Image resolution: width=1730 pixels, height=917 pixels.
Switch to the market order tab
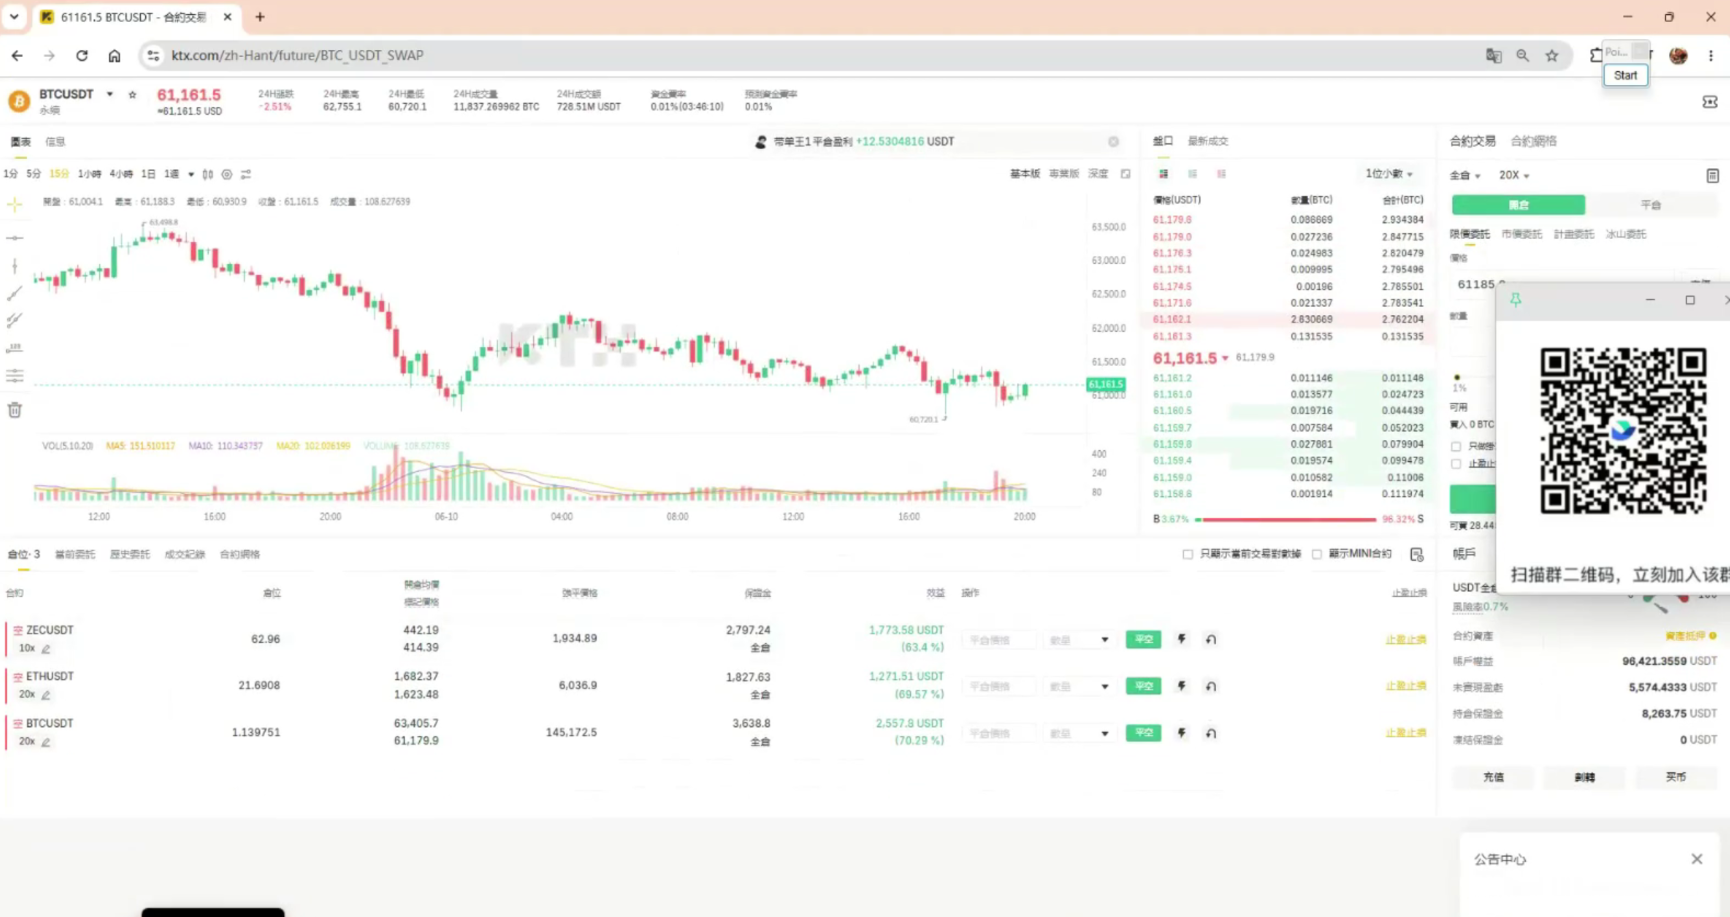[x=1521, y=234]
